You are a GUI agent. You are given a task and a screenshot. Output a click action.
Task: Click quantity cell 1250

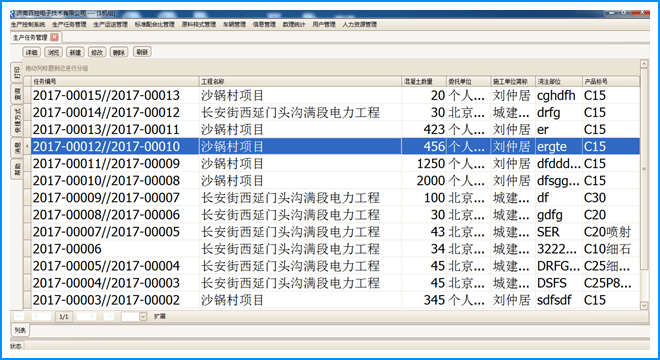[x=424, y=164]
